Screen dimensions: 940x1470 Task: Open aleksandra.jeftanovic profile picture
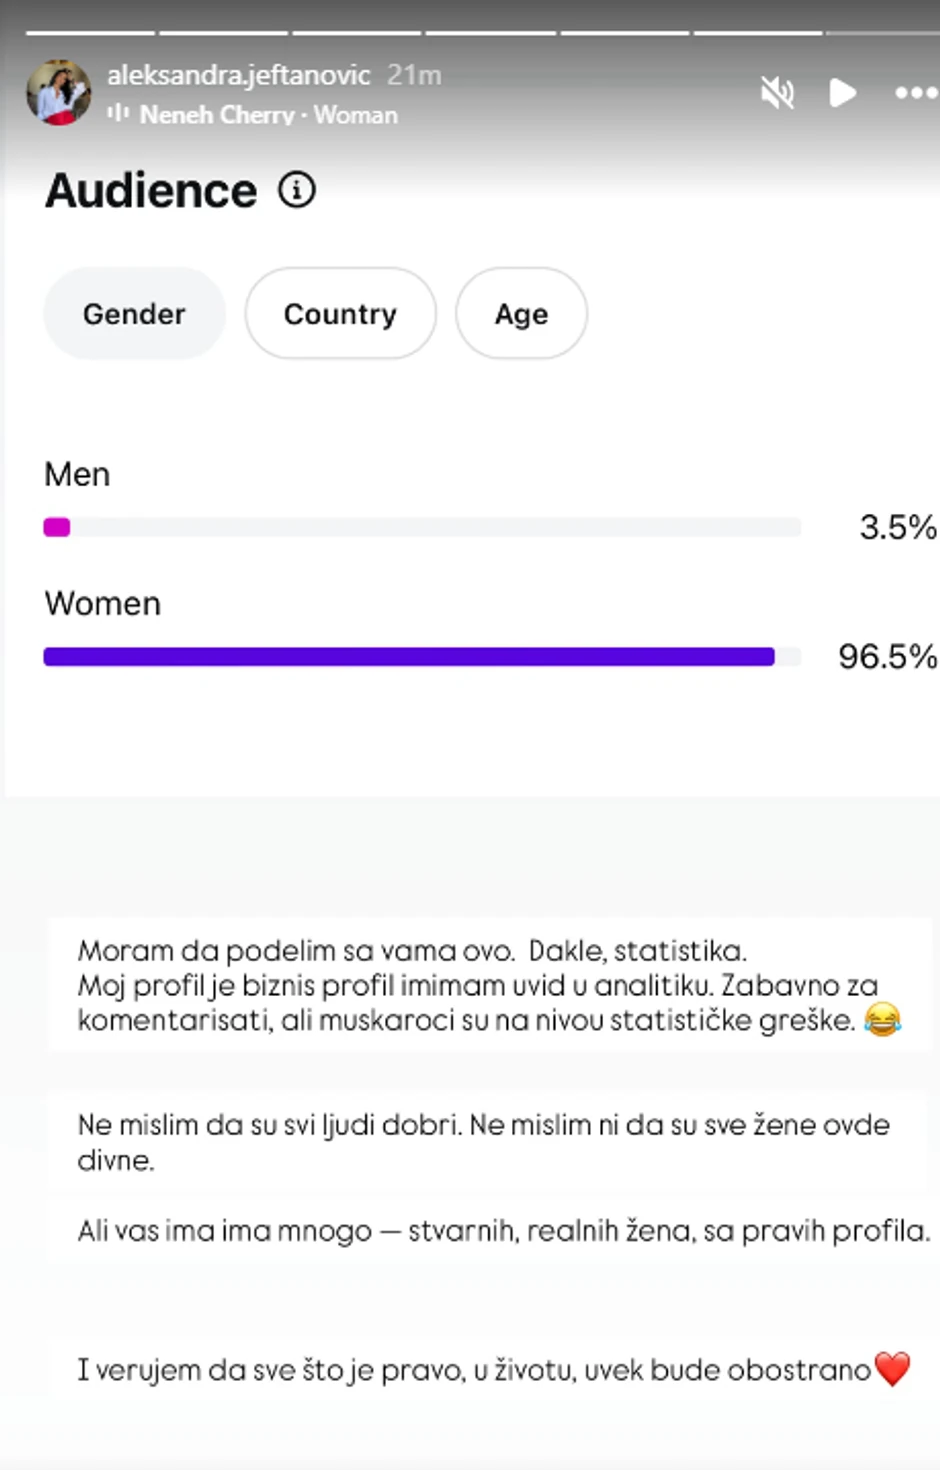pos(58,92)
